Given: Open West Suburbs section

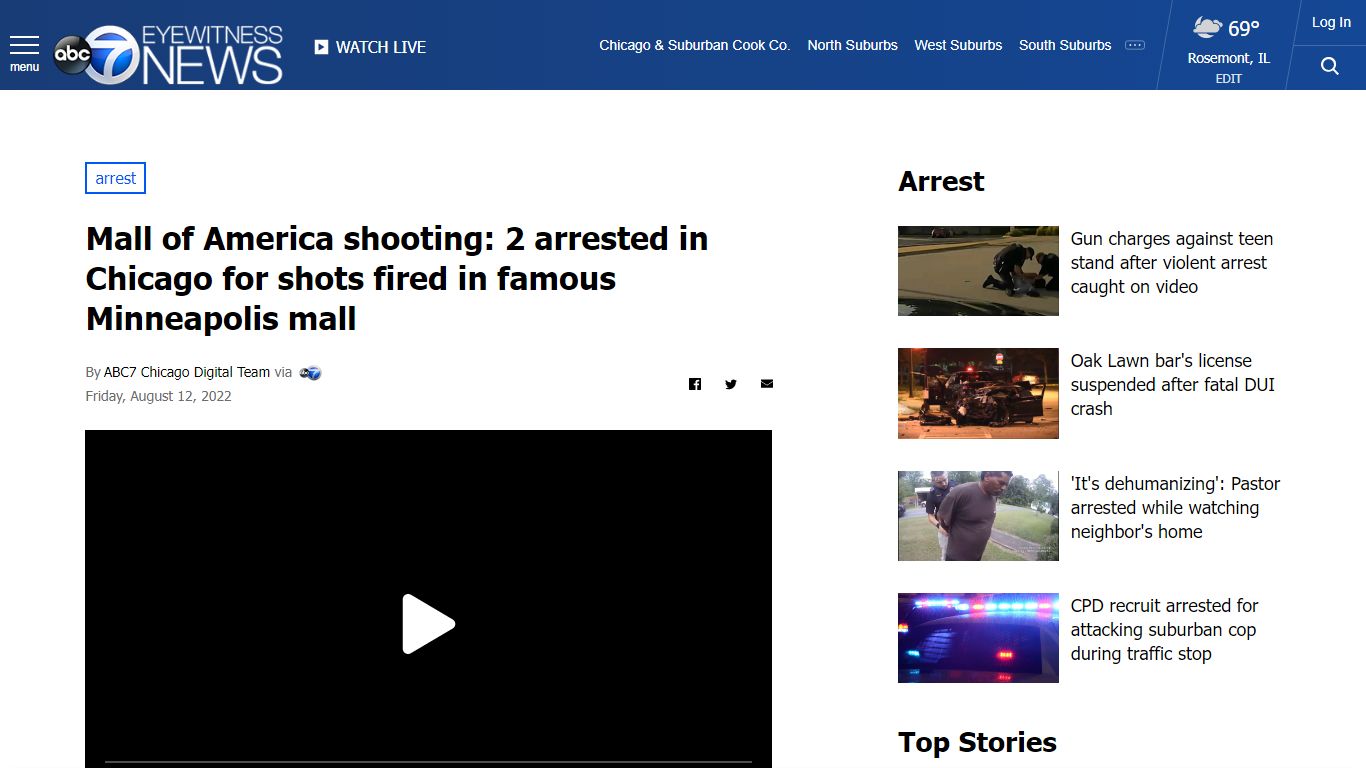Looking at the screenshot, I should [958, 45].
